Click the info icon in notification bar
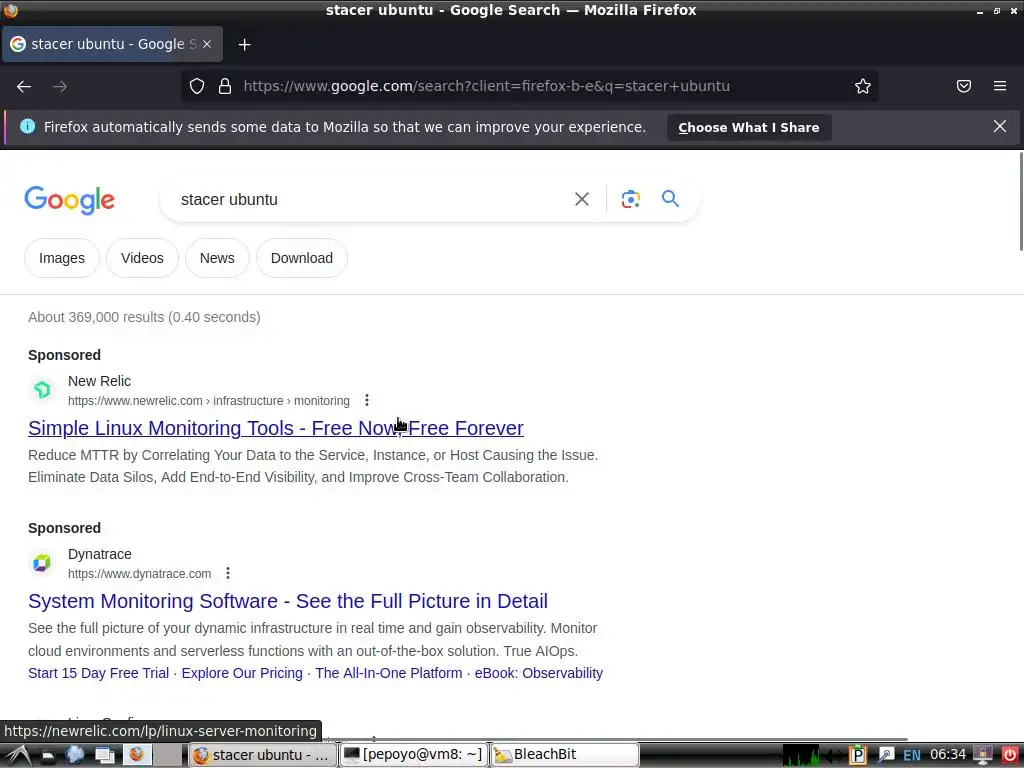This screenshot has width=1024, height=768. (x=27, y=127)
